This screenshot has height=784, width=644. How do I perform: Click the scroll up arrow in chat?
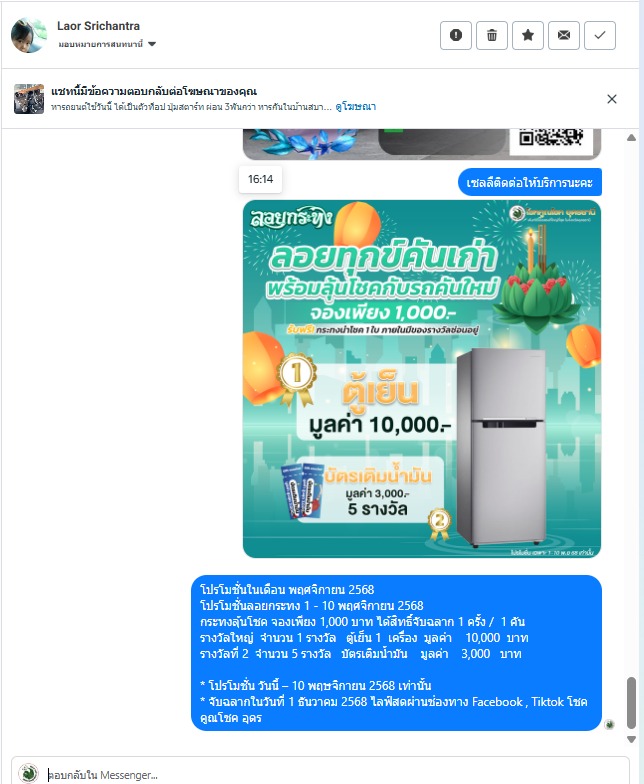(631, 138)
